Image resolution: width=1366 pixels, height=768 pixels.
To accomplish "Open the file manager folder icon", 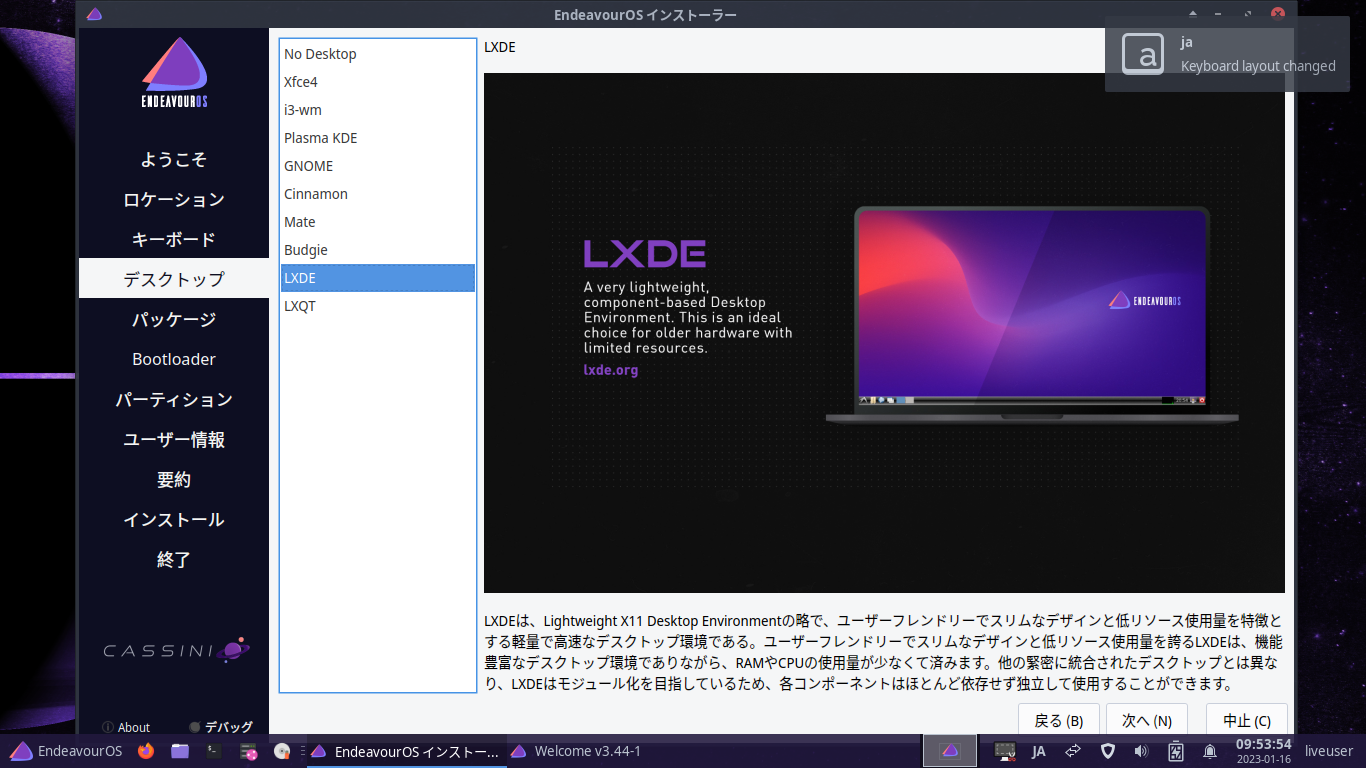I will pos(180,751).
